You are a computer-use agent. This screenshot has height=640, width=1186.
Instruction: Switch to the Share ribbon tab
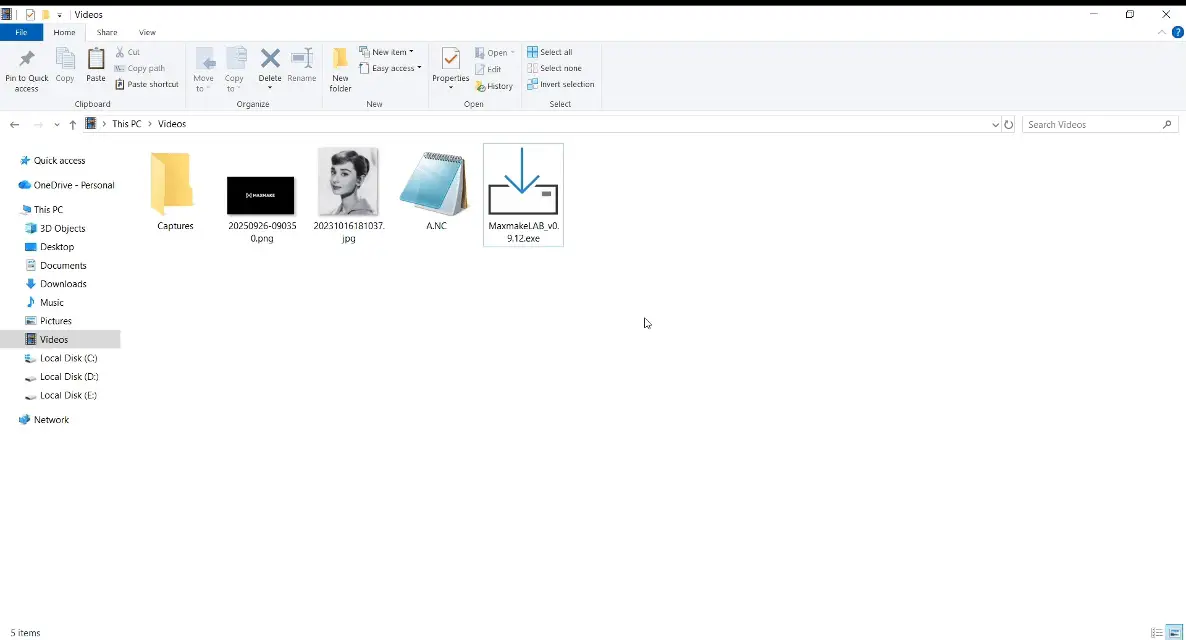pyautogui.click(x=106, y=31)
